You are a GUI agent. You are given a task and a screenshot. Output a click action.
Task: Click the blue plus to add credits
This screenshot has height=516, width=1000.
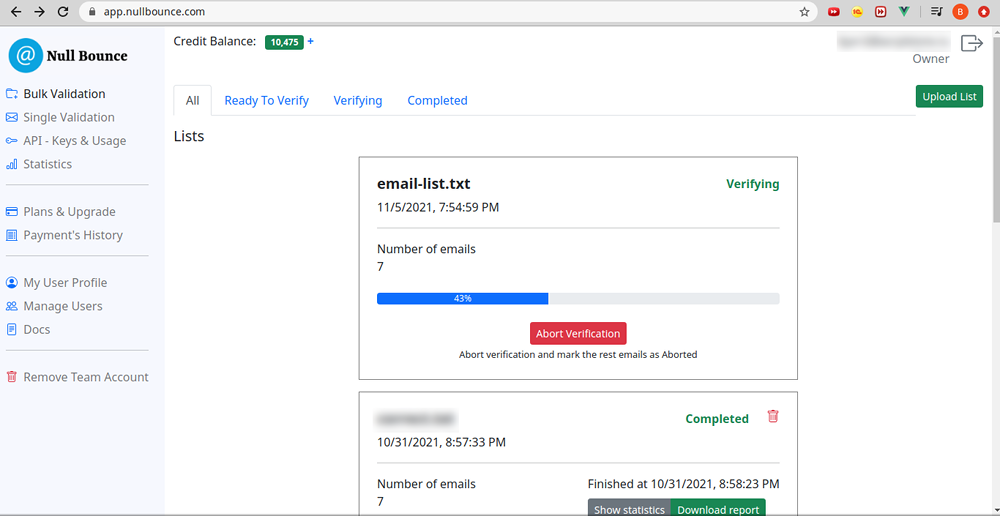(x=311, y=41)
